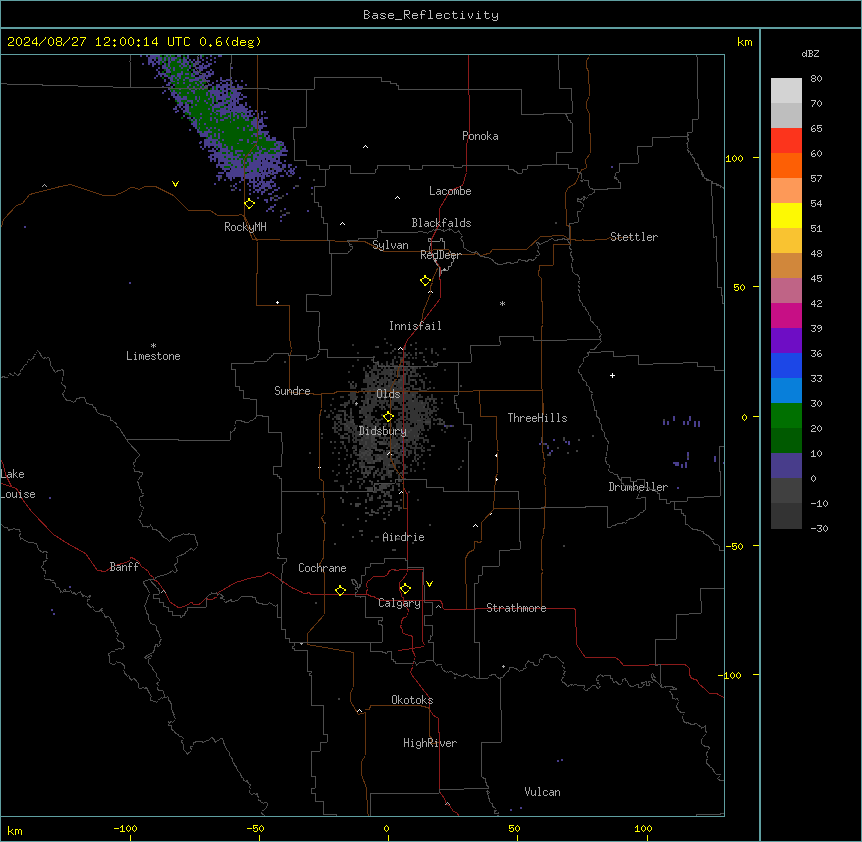
Task: Click the Okotoks town label
Action: [412, 700]
